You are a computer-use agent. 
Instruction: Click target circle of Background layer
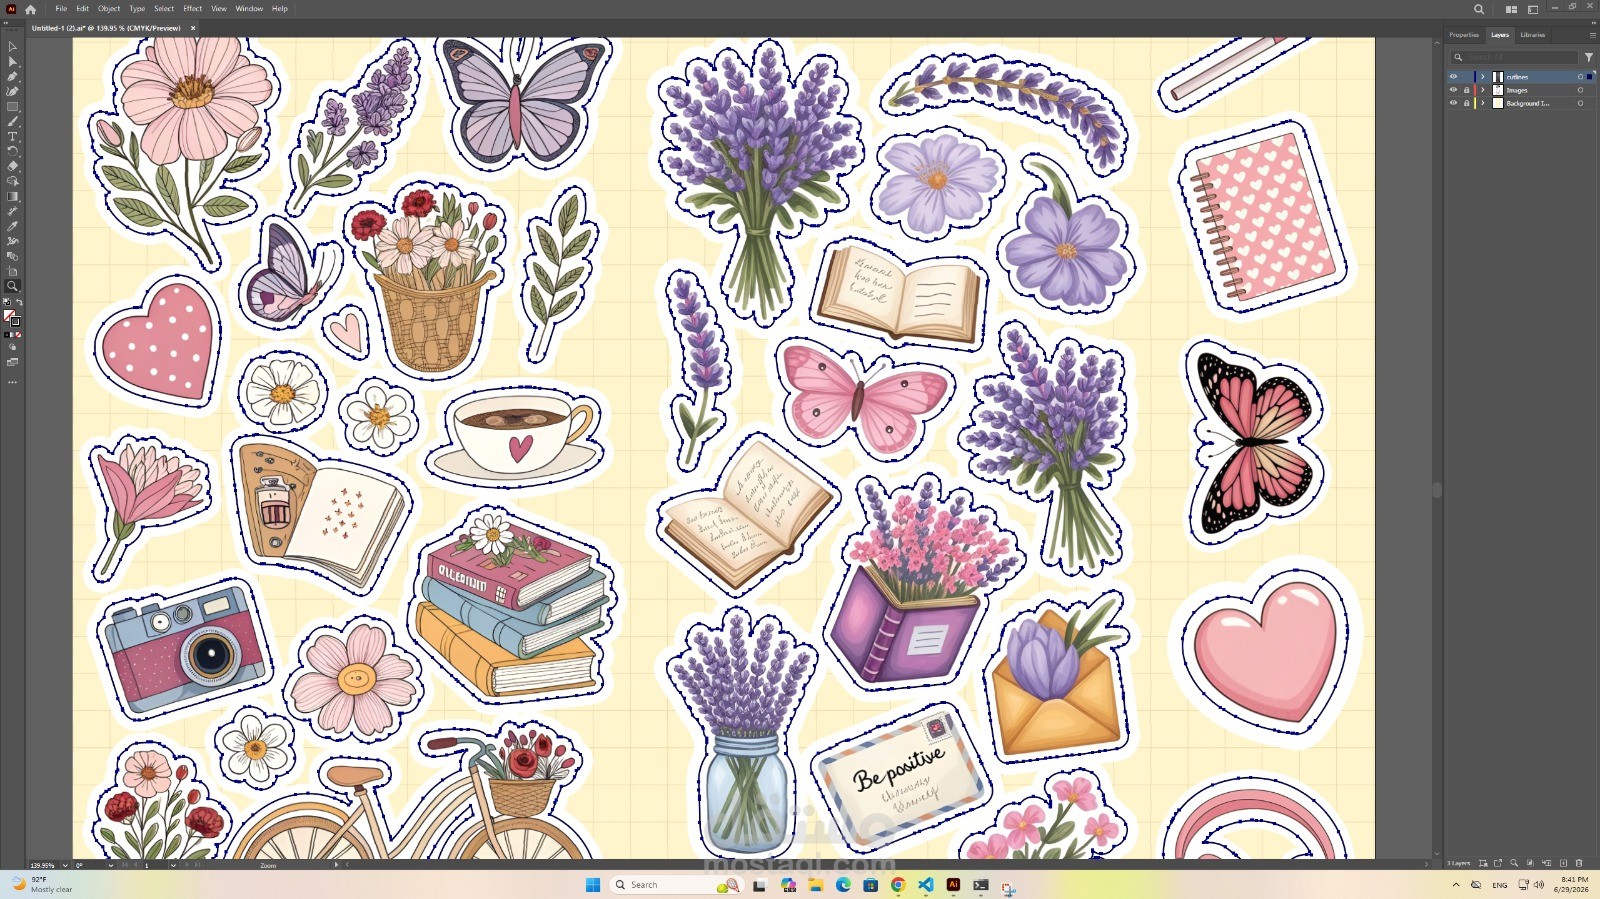click(1580, 103)
